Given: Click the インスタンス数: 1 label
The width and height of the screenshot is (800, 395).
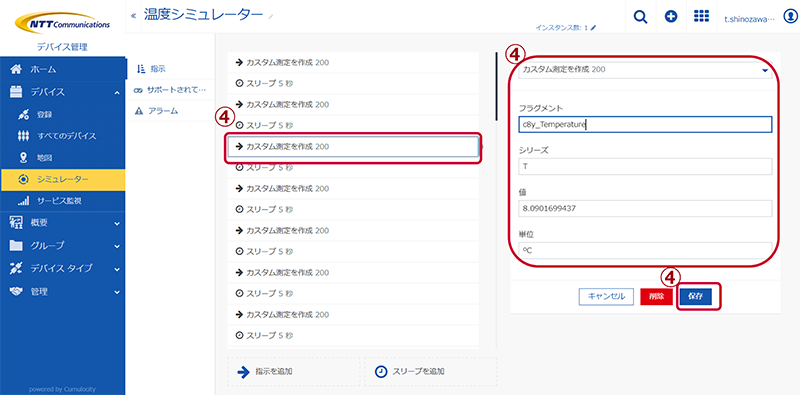Looking at the screenshot, I should [x=561, y=28].
